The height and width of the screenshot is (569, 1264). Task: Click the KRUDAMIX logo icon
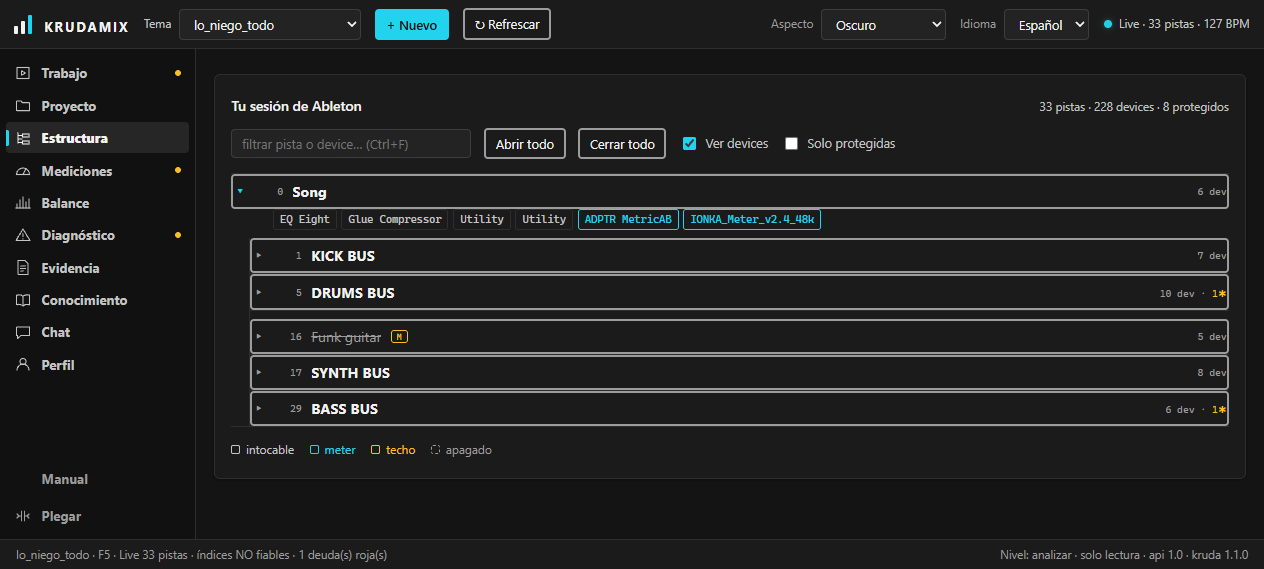23,25
